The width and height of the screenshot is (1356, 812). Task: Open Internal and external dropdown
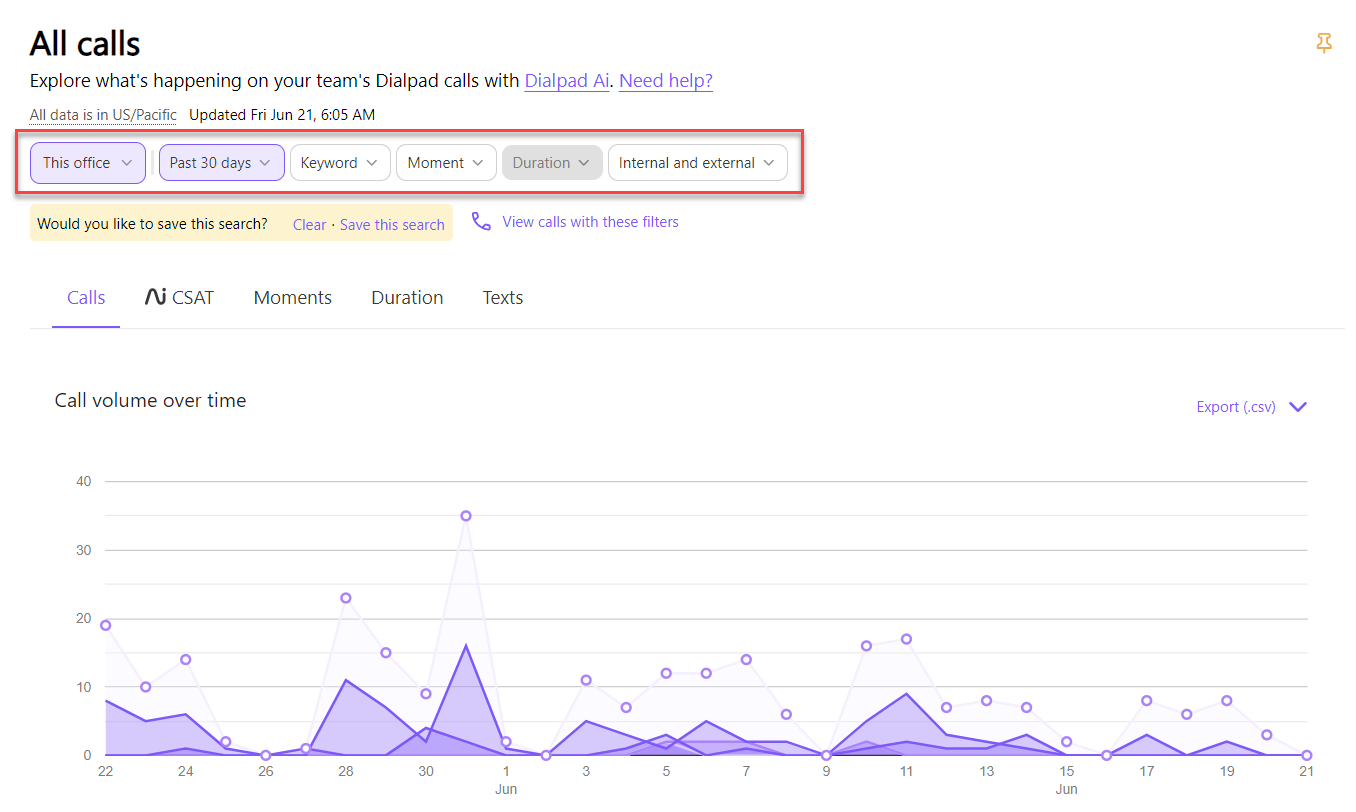point(698,163)
